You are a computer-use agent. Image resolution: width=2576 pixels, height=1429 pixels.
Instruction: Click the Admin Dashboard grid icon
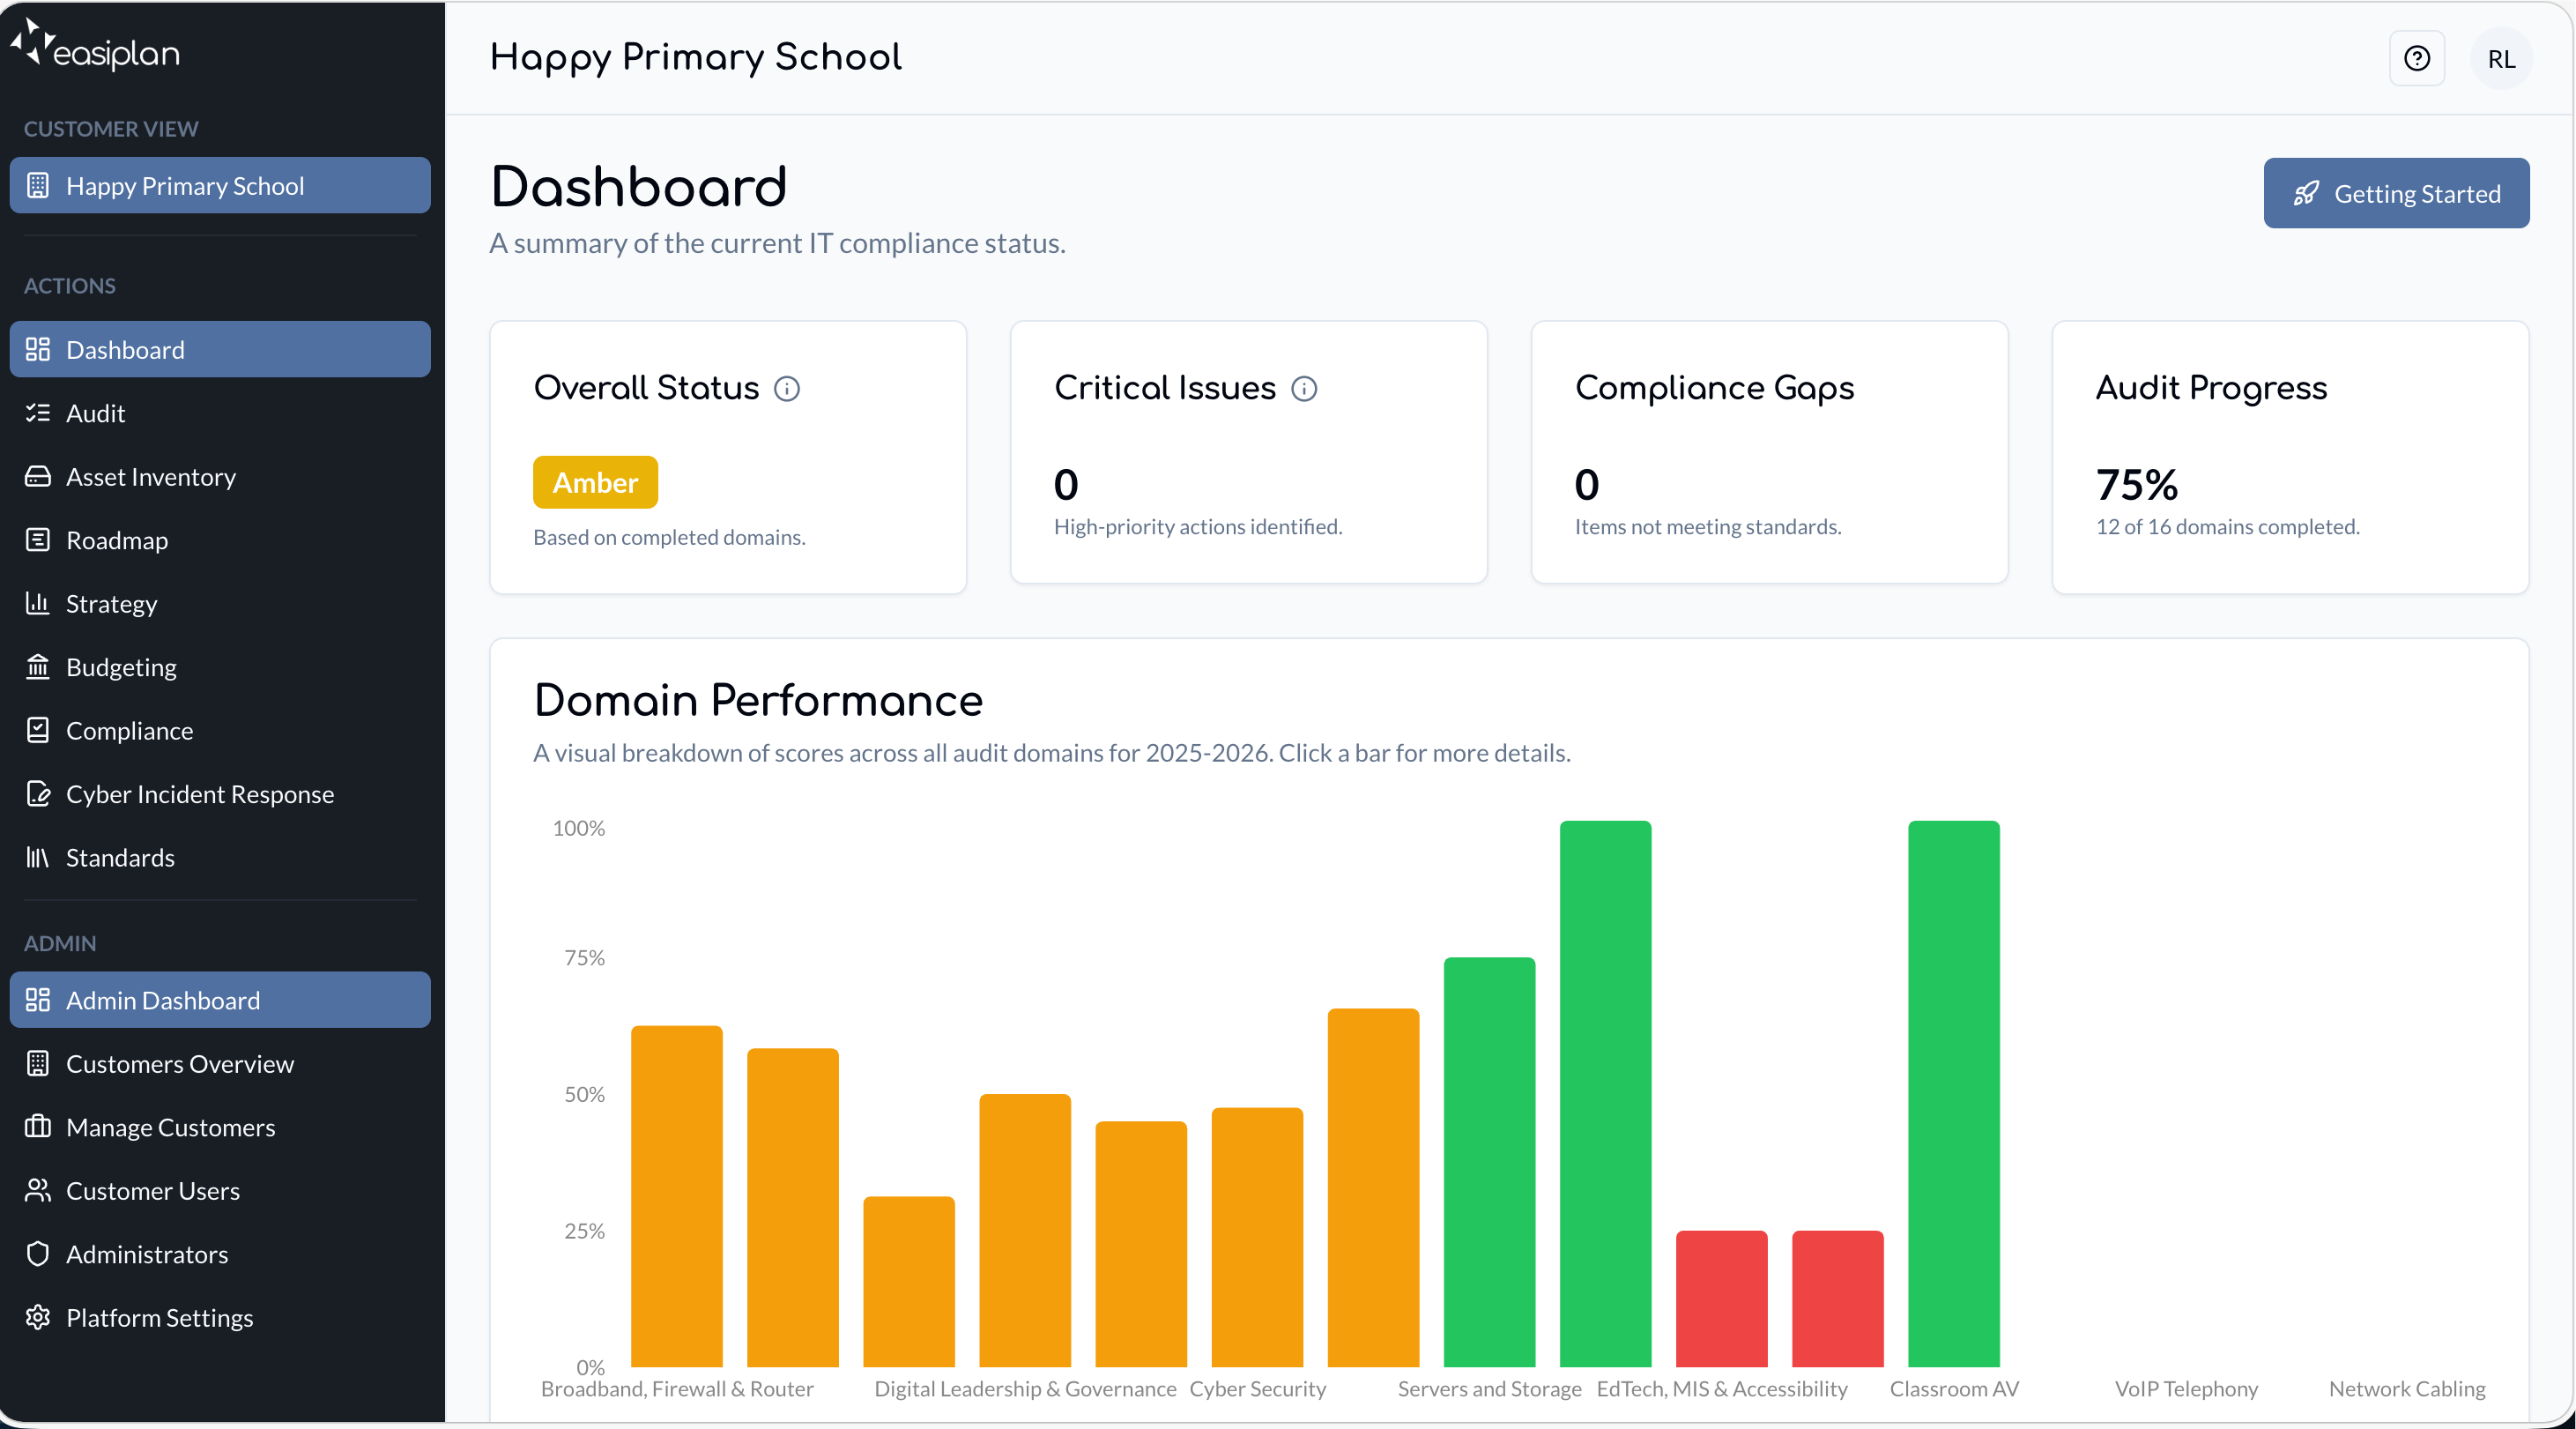(38, 999)
